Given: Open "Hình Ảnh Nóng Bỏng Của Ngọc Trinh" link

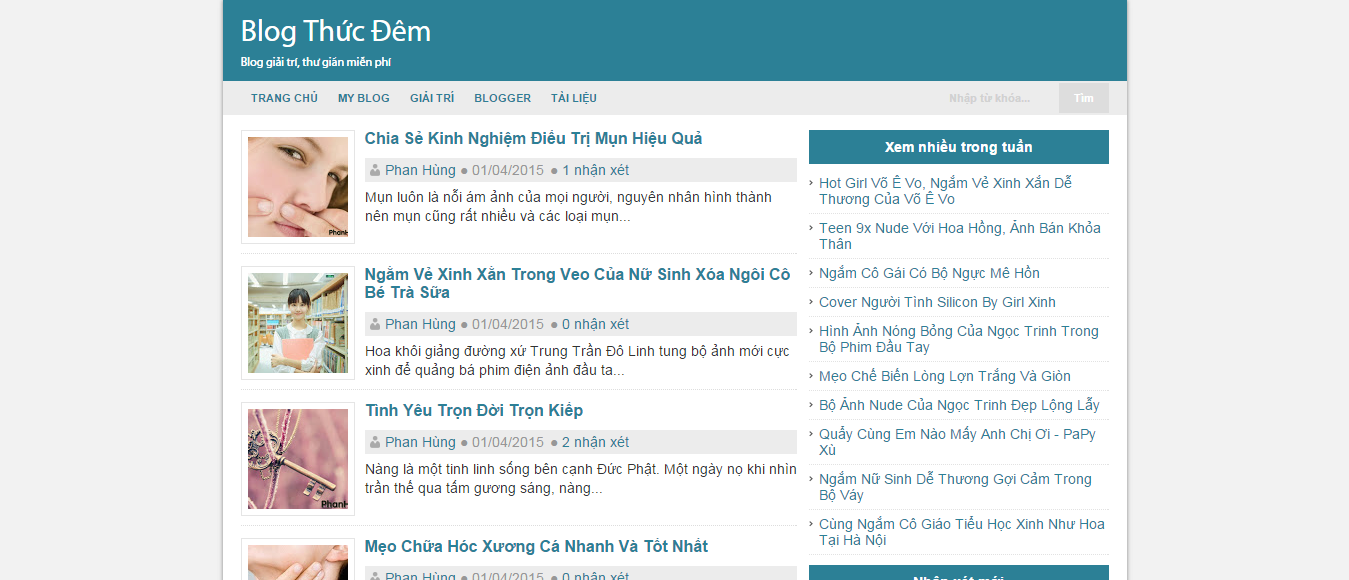Looking at the screenshot, I should point(958,339).
